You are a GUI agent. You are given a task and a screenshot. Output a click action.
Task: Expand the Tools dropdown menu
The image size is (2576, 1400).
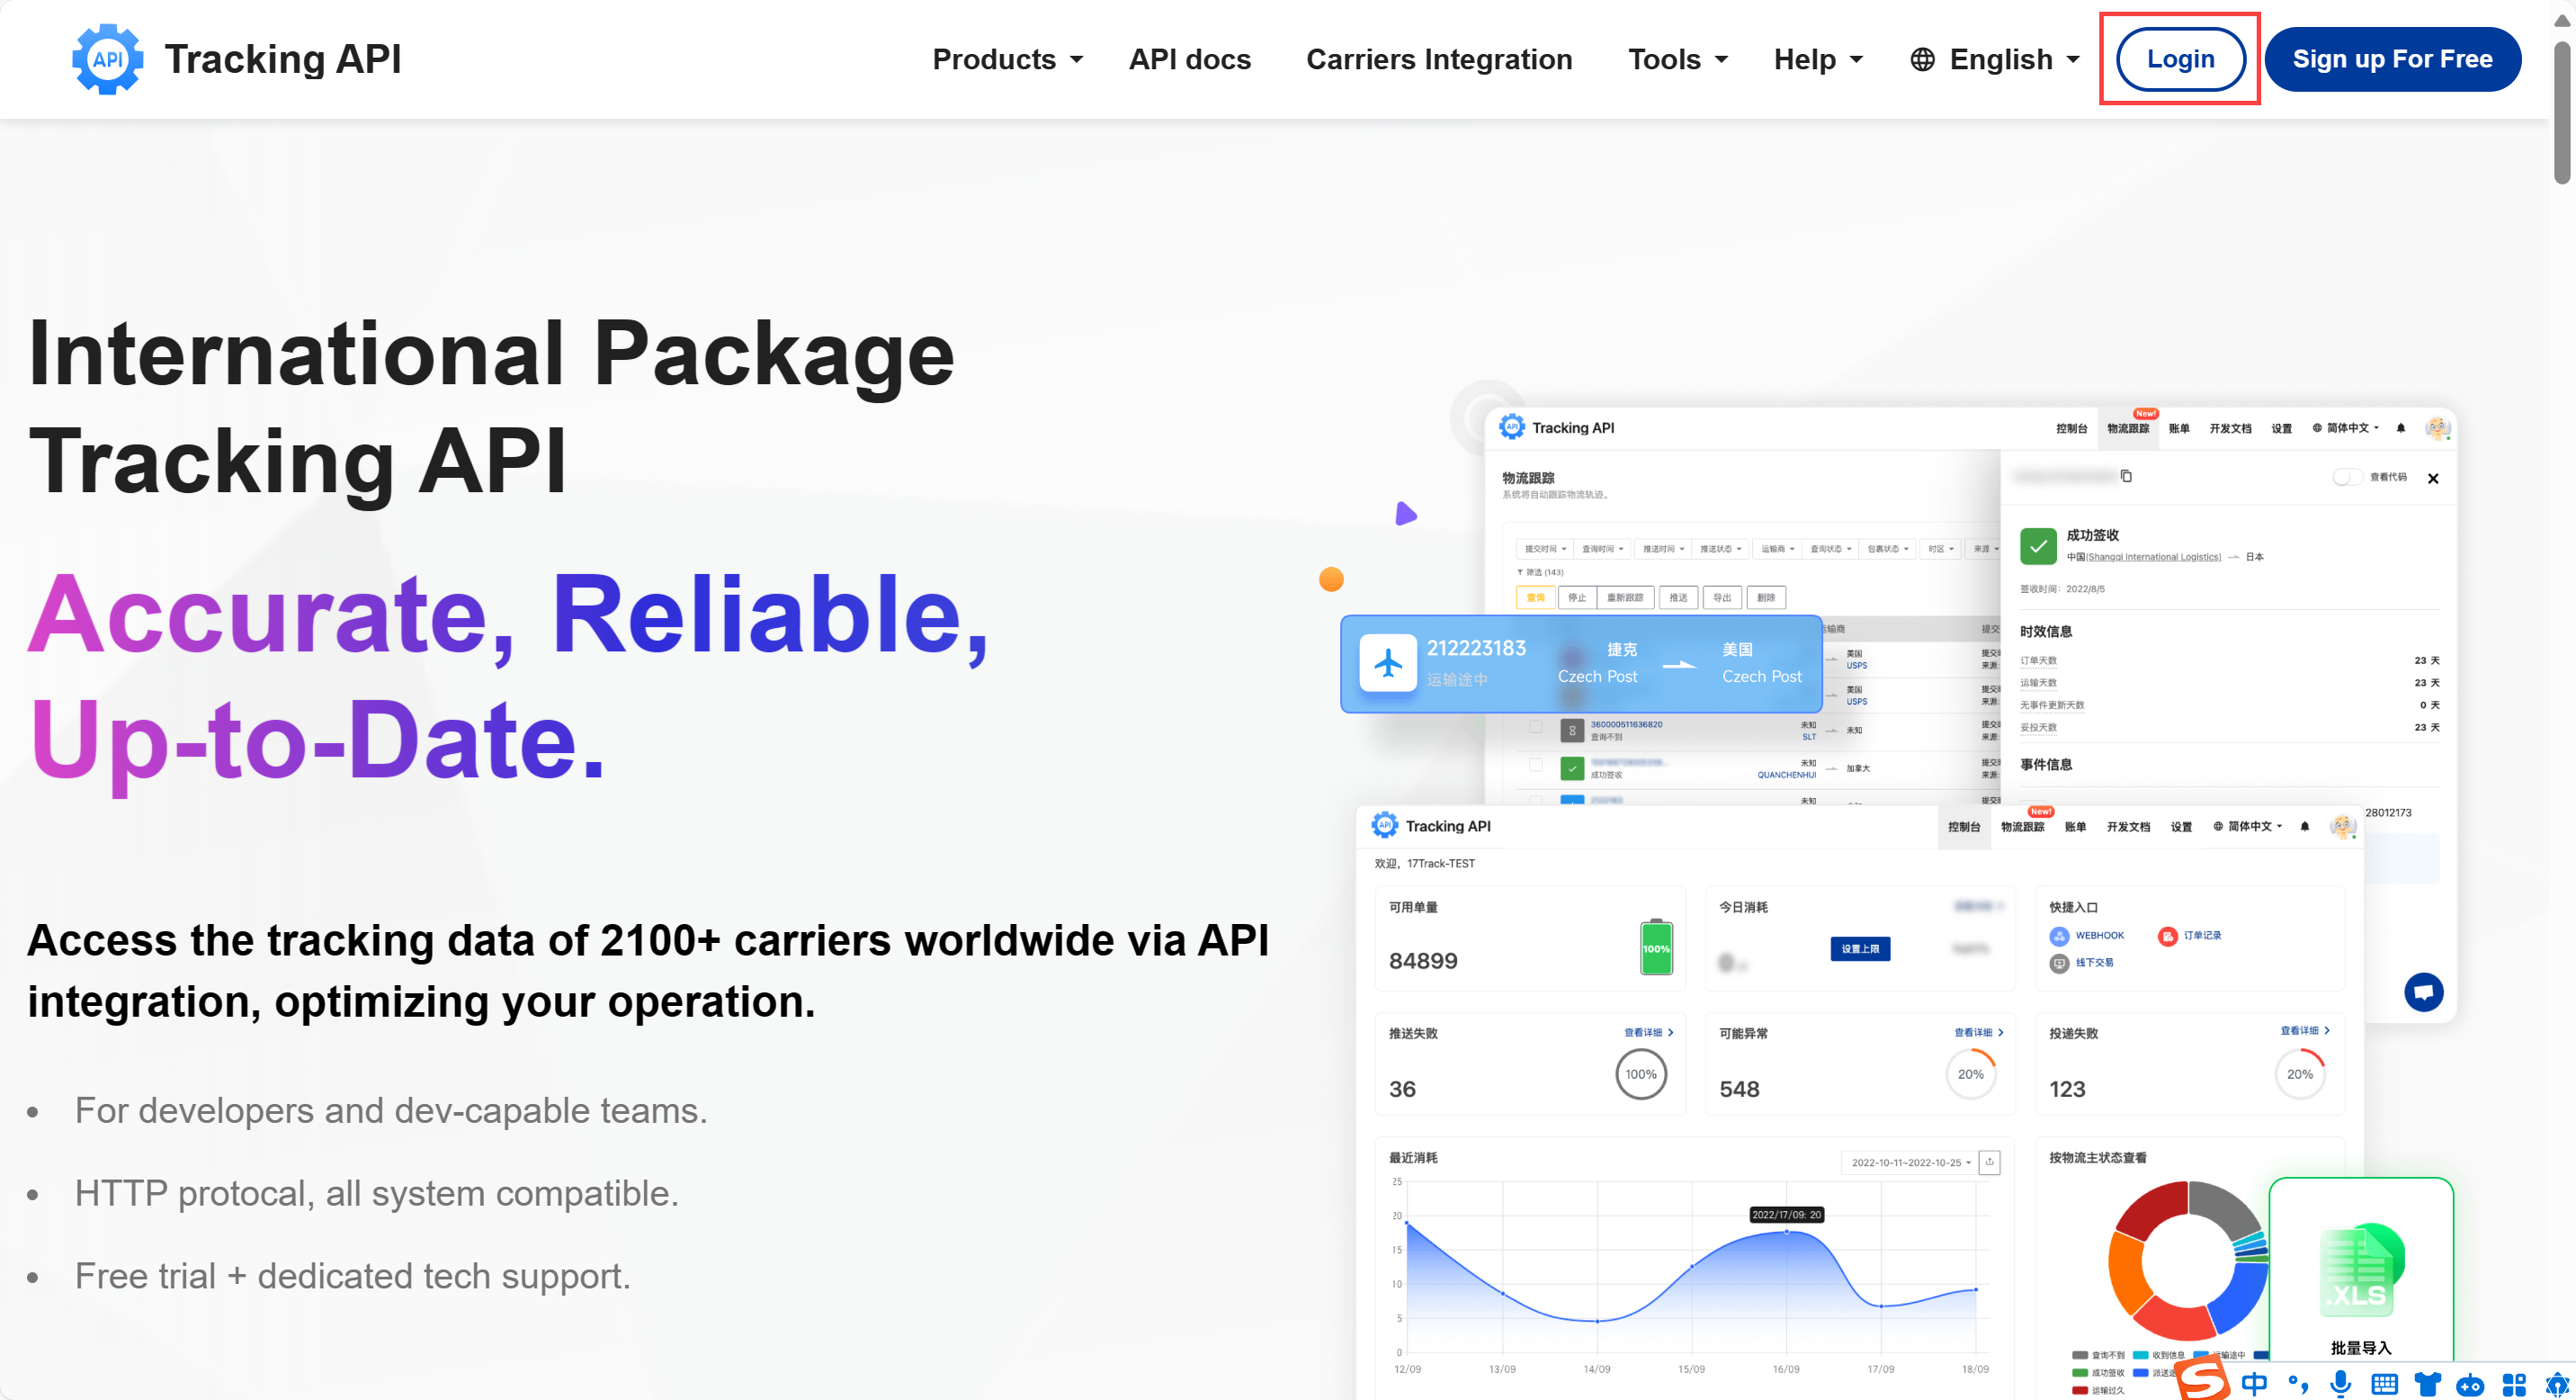click(1677, 59)
